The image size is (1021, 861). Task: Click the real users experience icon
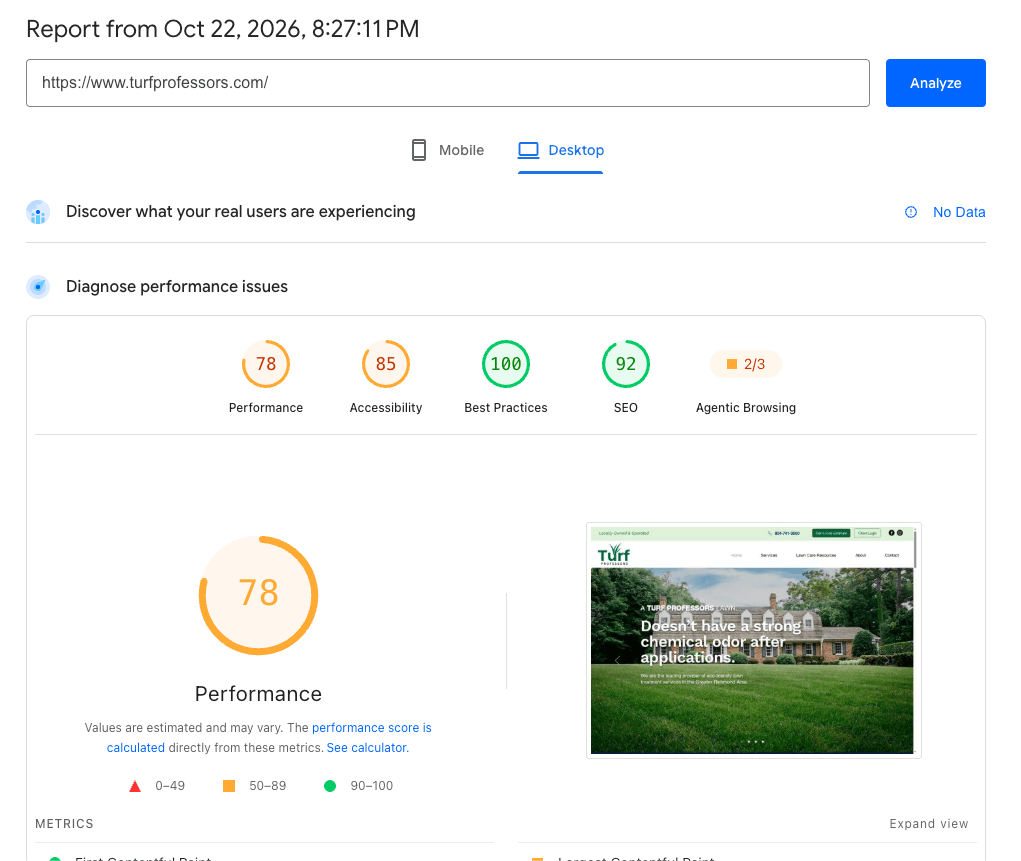point(38,212)
